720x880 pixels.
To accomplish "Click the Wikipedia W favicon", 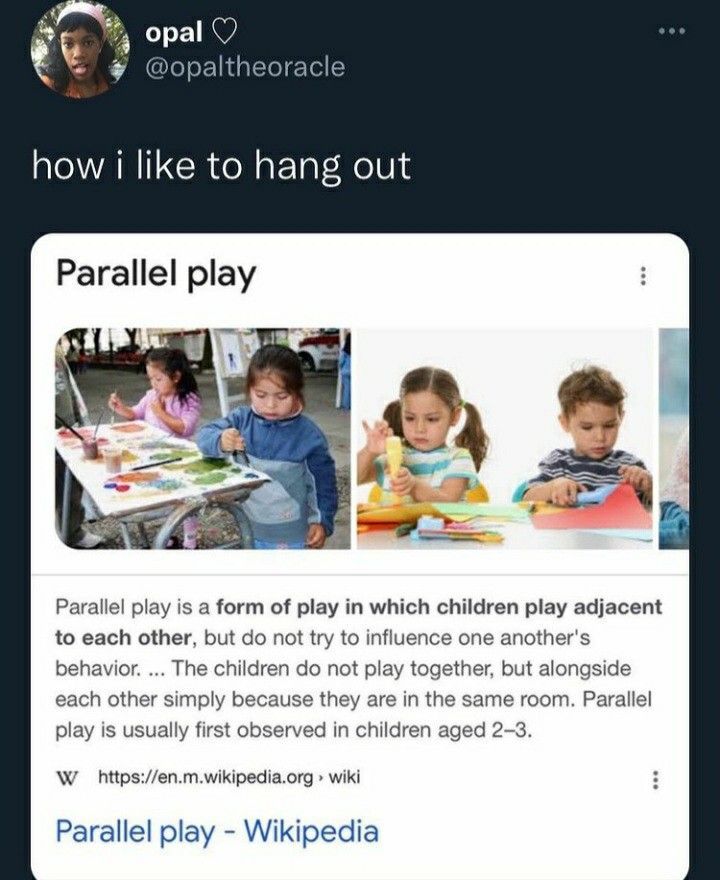I will 66,778.
